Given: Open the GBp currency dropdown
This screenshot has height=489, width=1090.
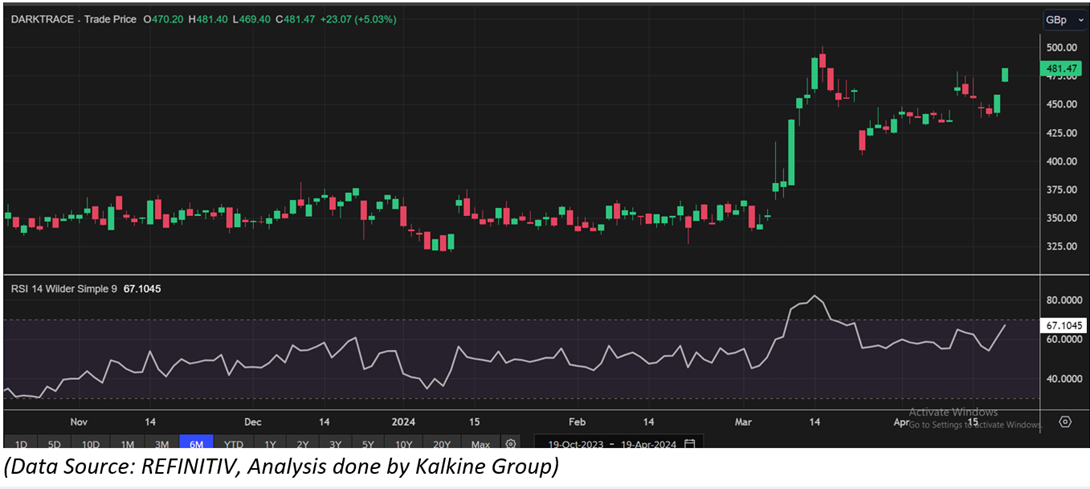Looking at the screenshot, I should (1063, 20).
